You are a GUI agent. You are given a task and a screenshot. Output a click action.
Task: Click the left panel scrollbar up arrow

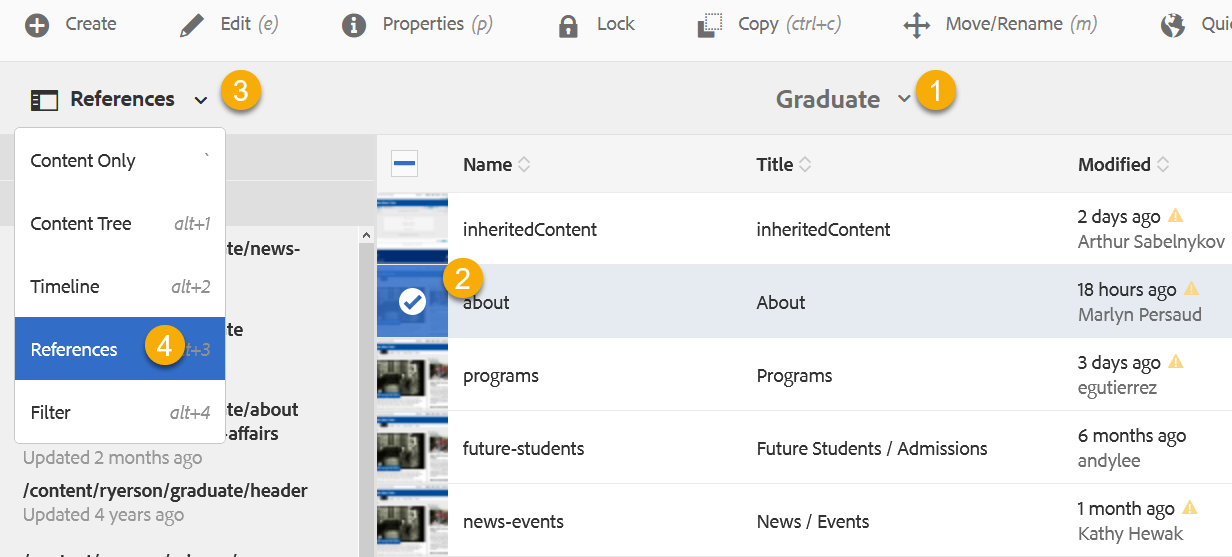[366, 236]
